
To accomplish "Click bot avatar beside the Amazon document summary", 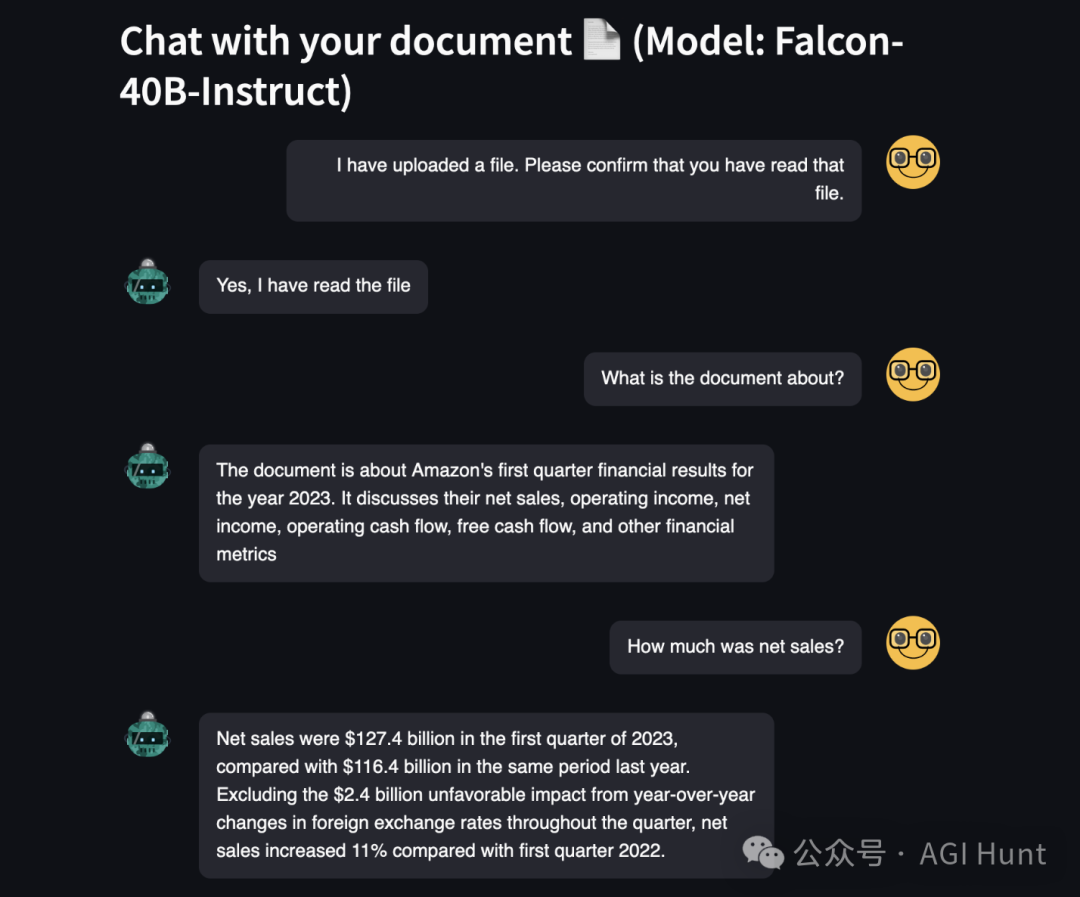I will 148,466.
